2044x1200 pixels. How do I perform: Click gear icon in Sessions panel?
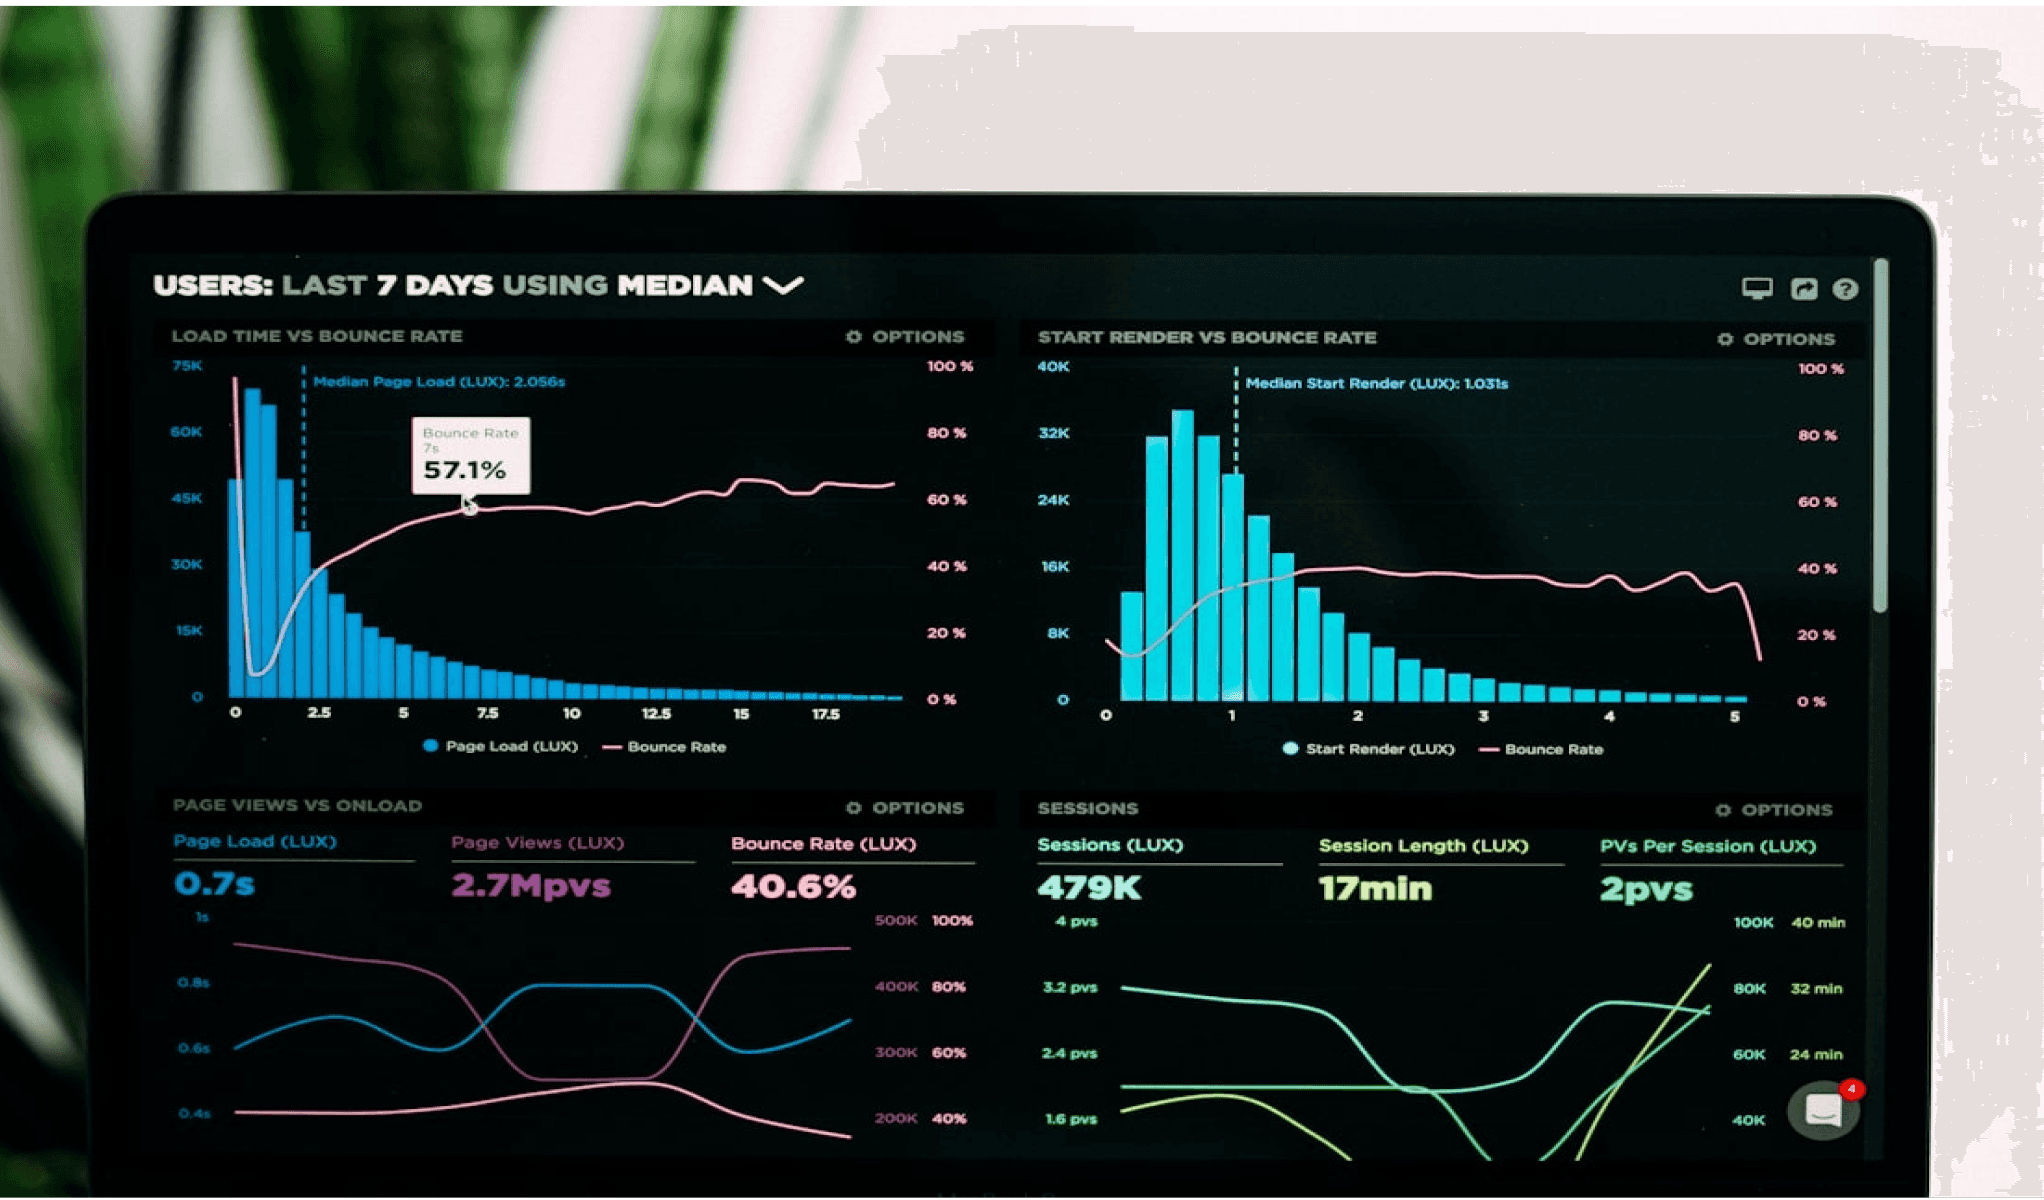click(x=1723, y=810)
